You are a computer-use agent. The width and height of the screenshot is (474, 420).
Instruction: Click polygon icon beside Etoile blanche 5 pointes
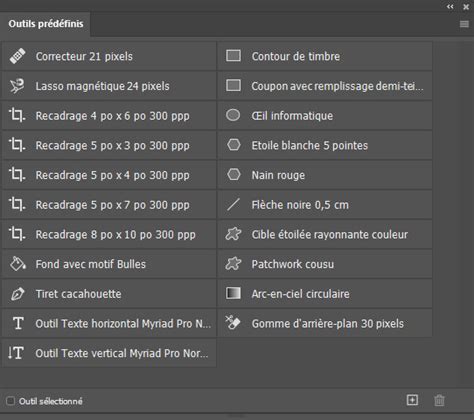coord(234,145)
